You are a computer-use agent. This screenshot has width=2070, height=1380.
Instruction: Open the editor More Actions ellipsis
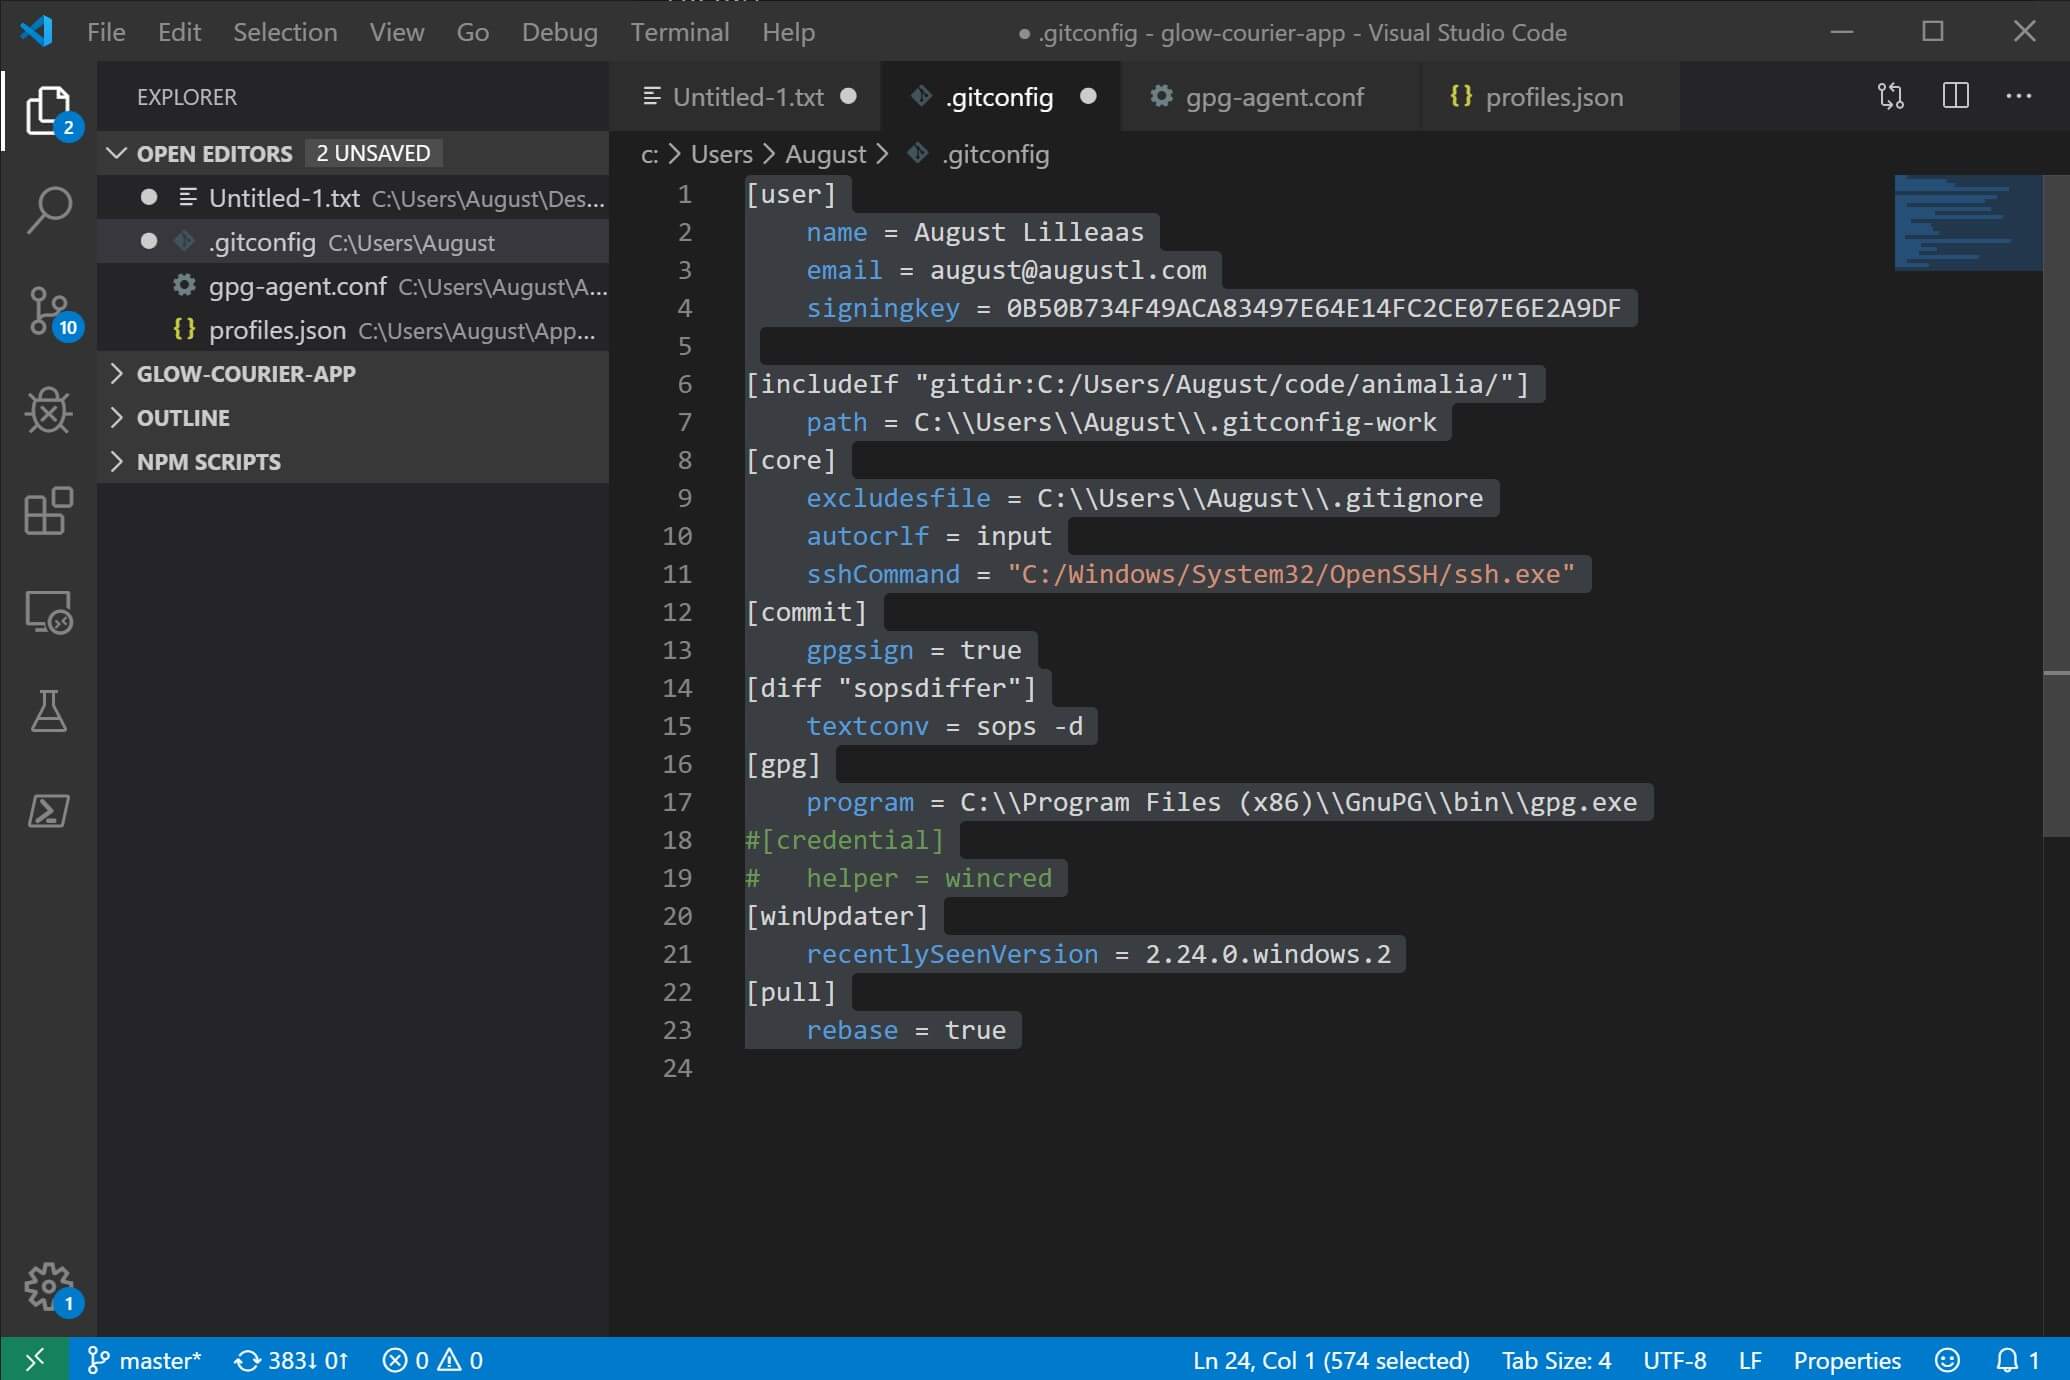click(x=2018, y=96)
